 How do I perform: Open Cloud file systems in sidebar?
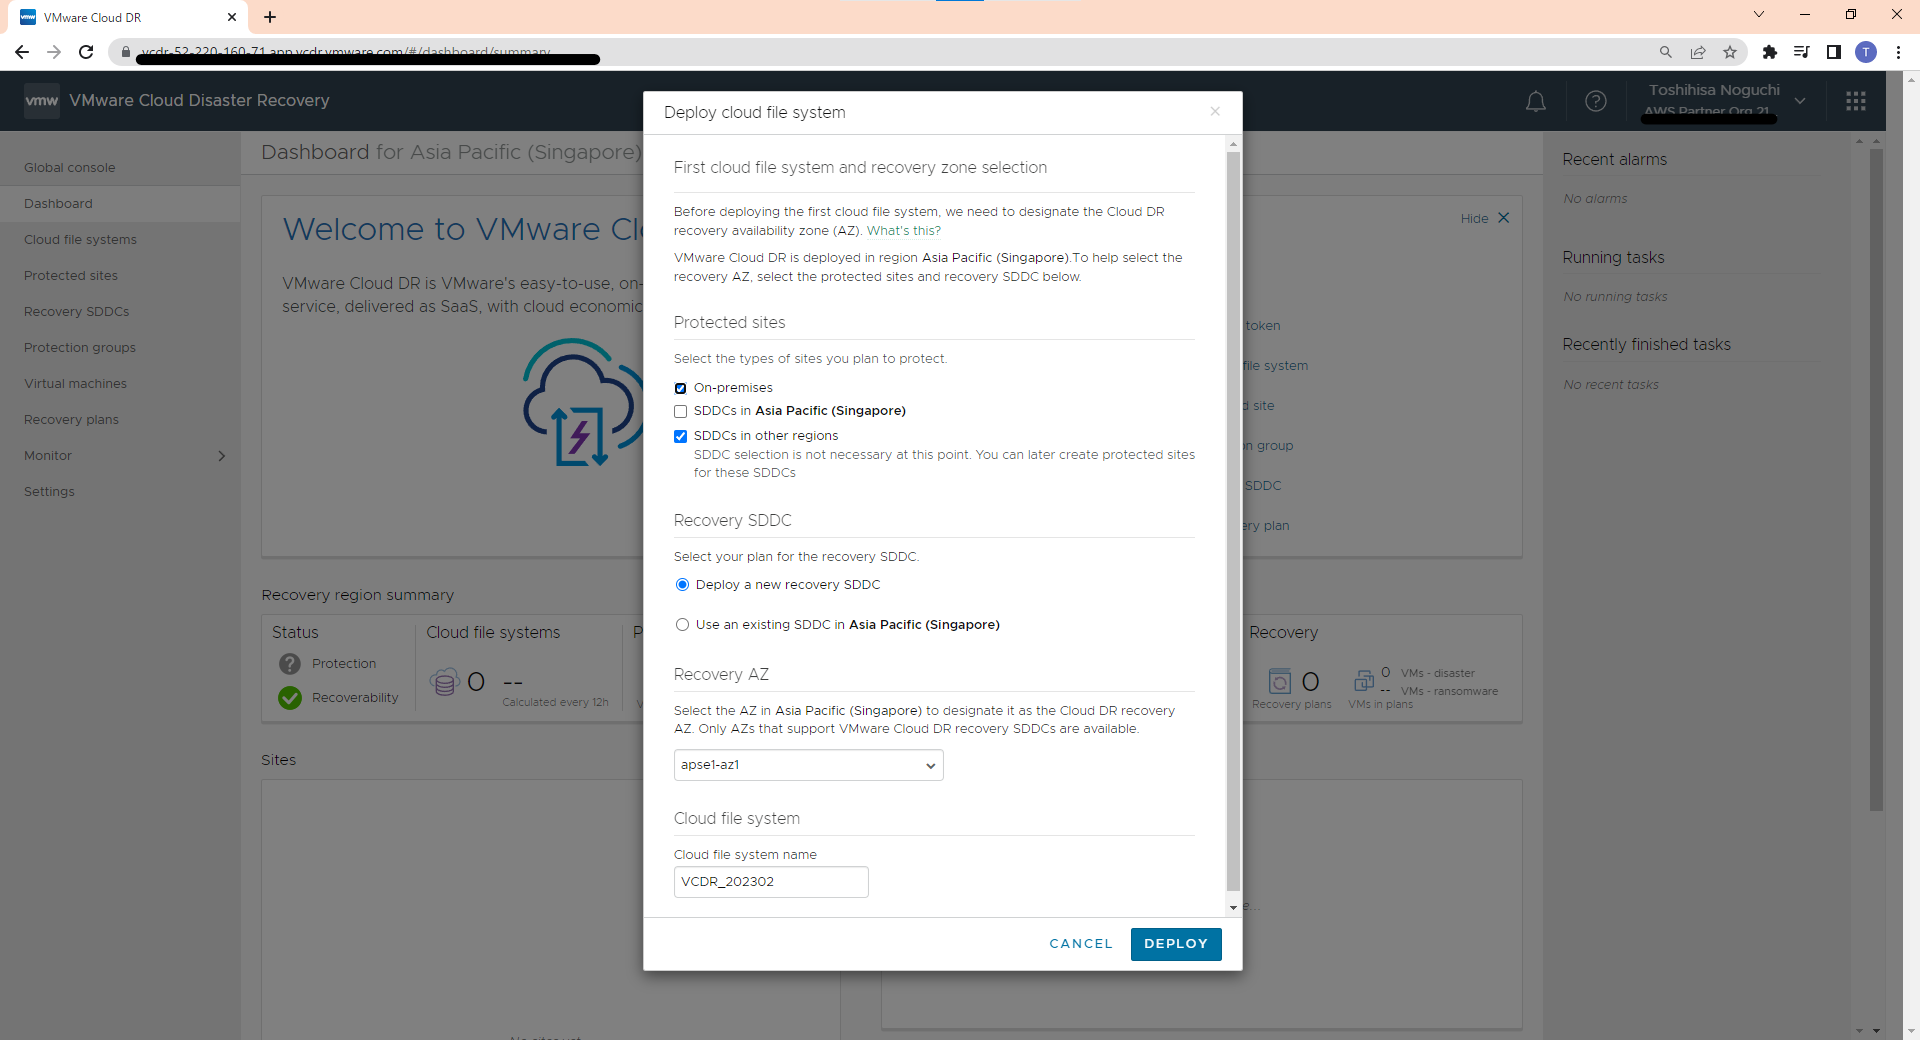pyautogui.click(x=80, y=240)
